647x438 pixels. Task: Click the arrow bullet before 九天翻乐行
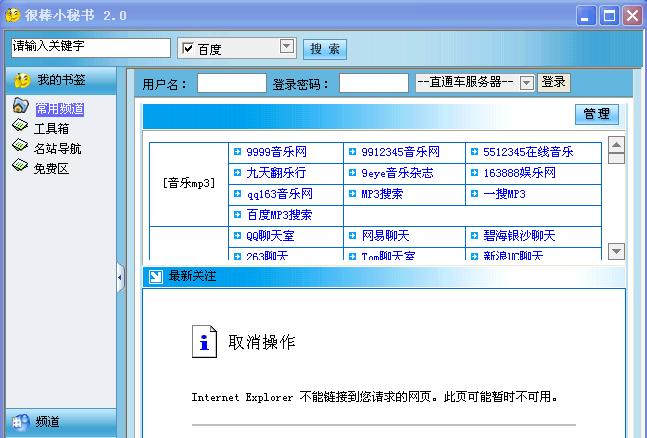[x=237, y=173]
